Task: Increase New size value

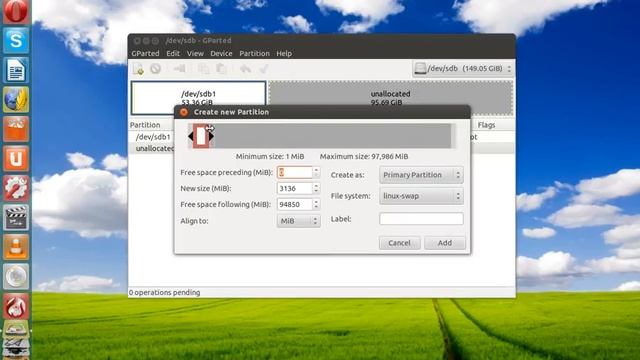Action: pyautogui.click(x=316, y=185)
